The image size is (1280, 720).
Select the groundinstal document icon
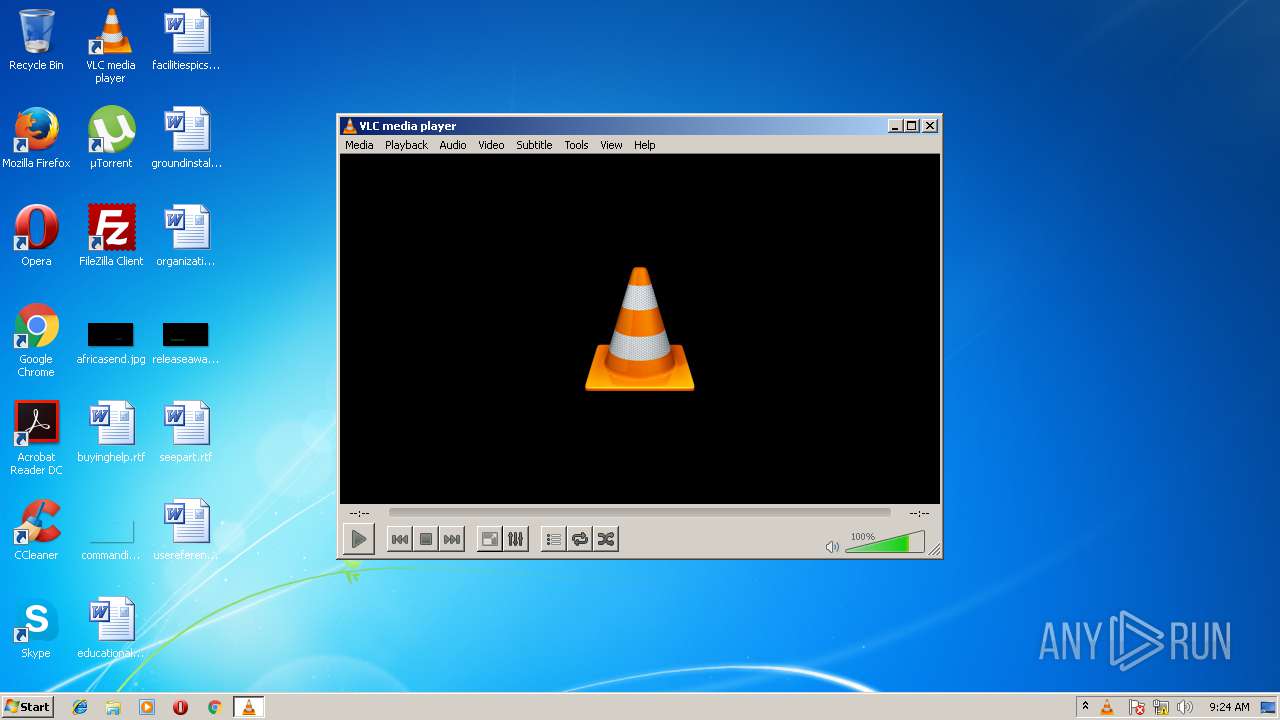pos(186,138)
